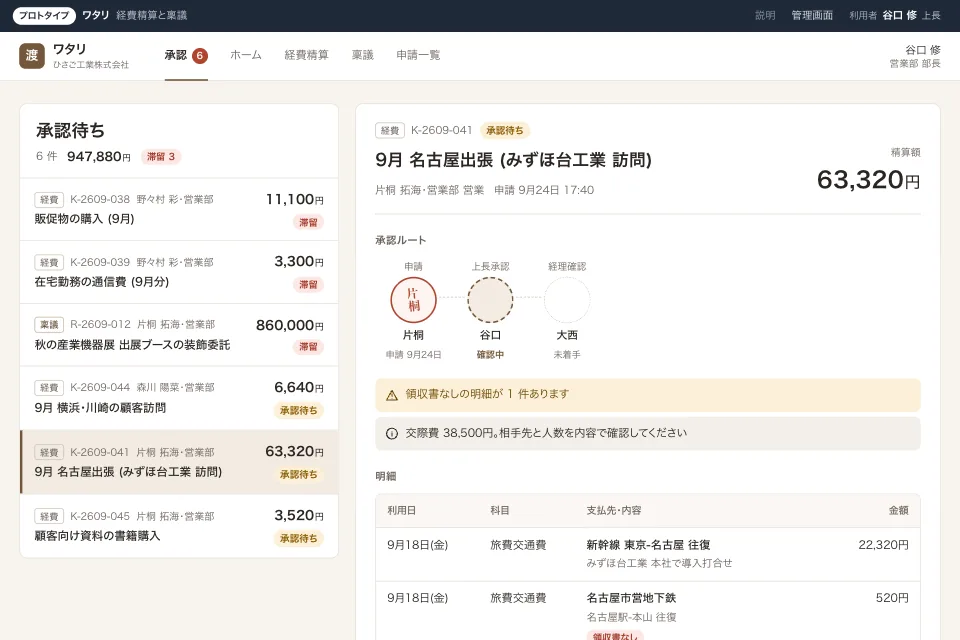Click the 63,320円 settlement total
This screenshot has height=640, width=960.
click(868, 180)
